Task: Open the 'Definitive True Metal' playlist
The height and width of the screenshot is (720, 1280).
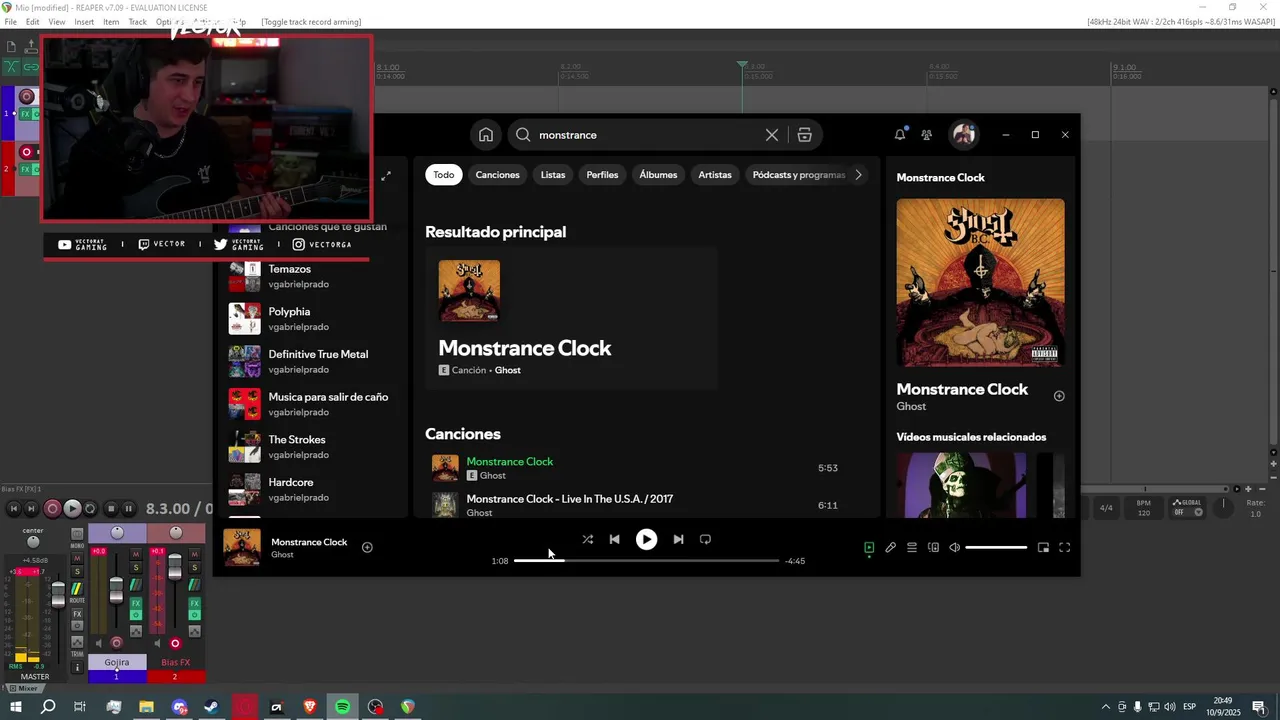Action: click(308, 361)
